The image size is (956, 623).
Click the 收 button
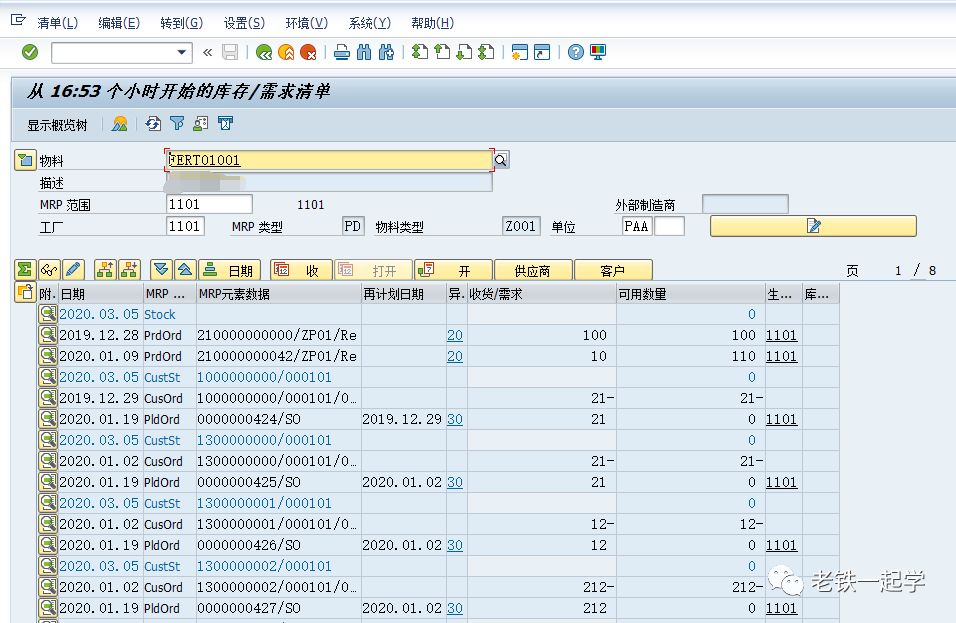302,270
